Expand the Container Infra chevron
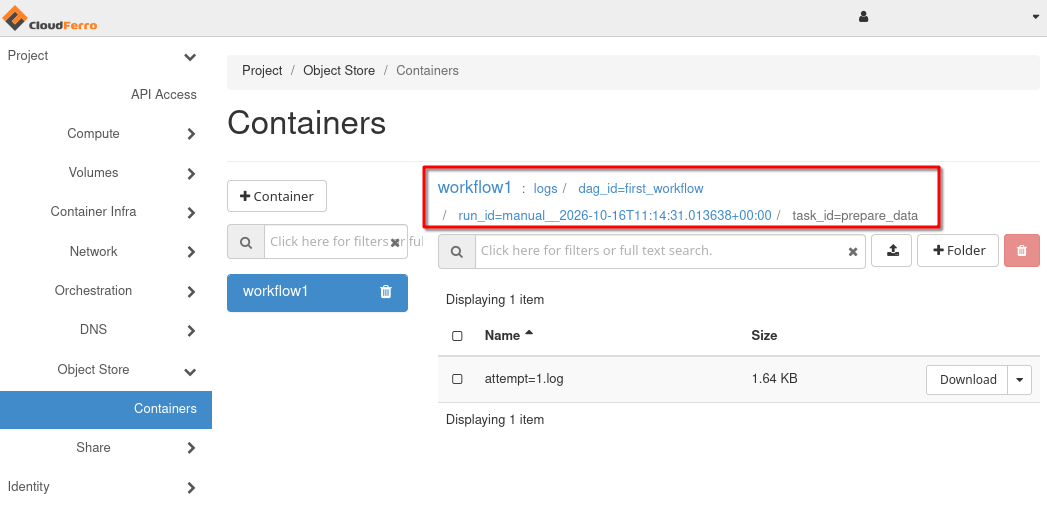Viewport: 1047px width, 522px height. (191, 213)
